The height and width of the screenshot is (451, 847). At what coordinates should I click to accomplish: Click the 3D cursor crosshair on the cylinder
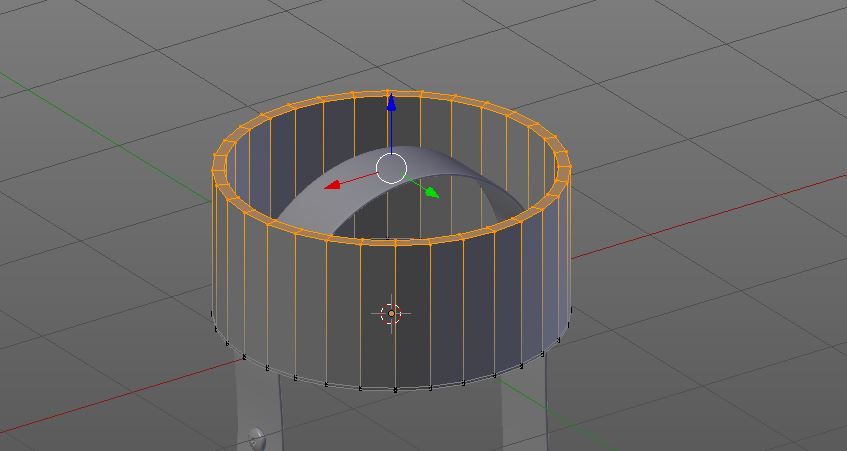click(x=391, y=313)
